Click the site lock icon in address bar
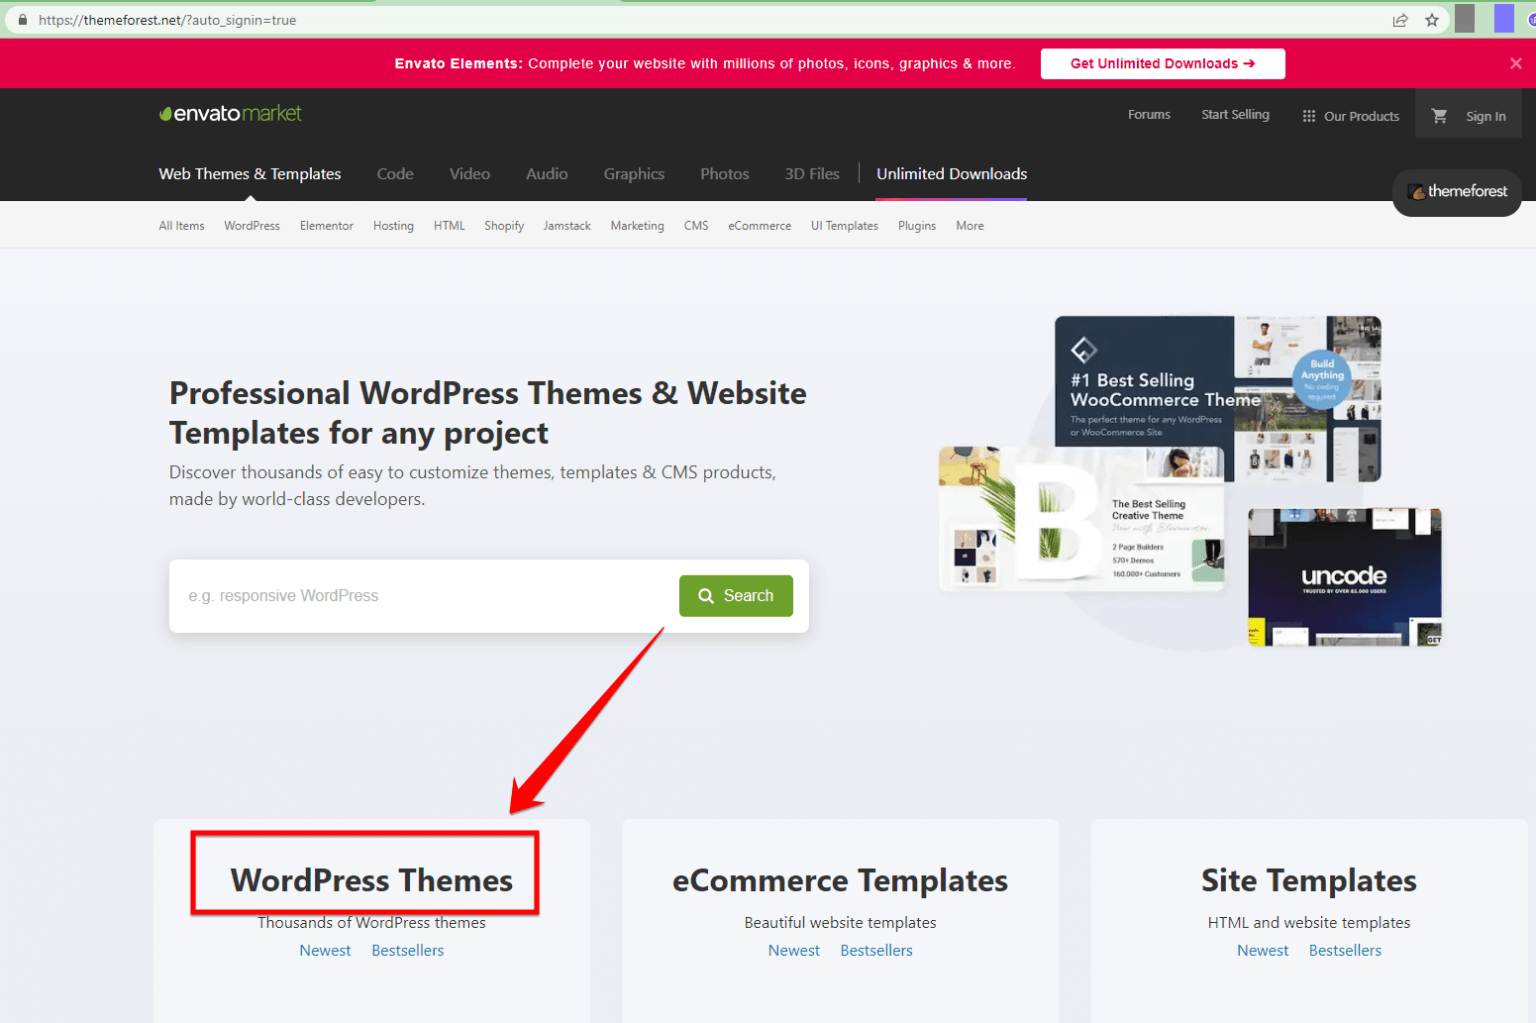The image size is (1536, 1023). pyautogui.click(x=22, y=20)
